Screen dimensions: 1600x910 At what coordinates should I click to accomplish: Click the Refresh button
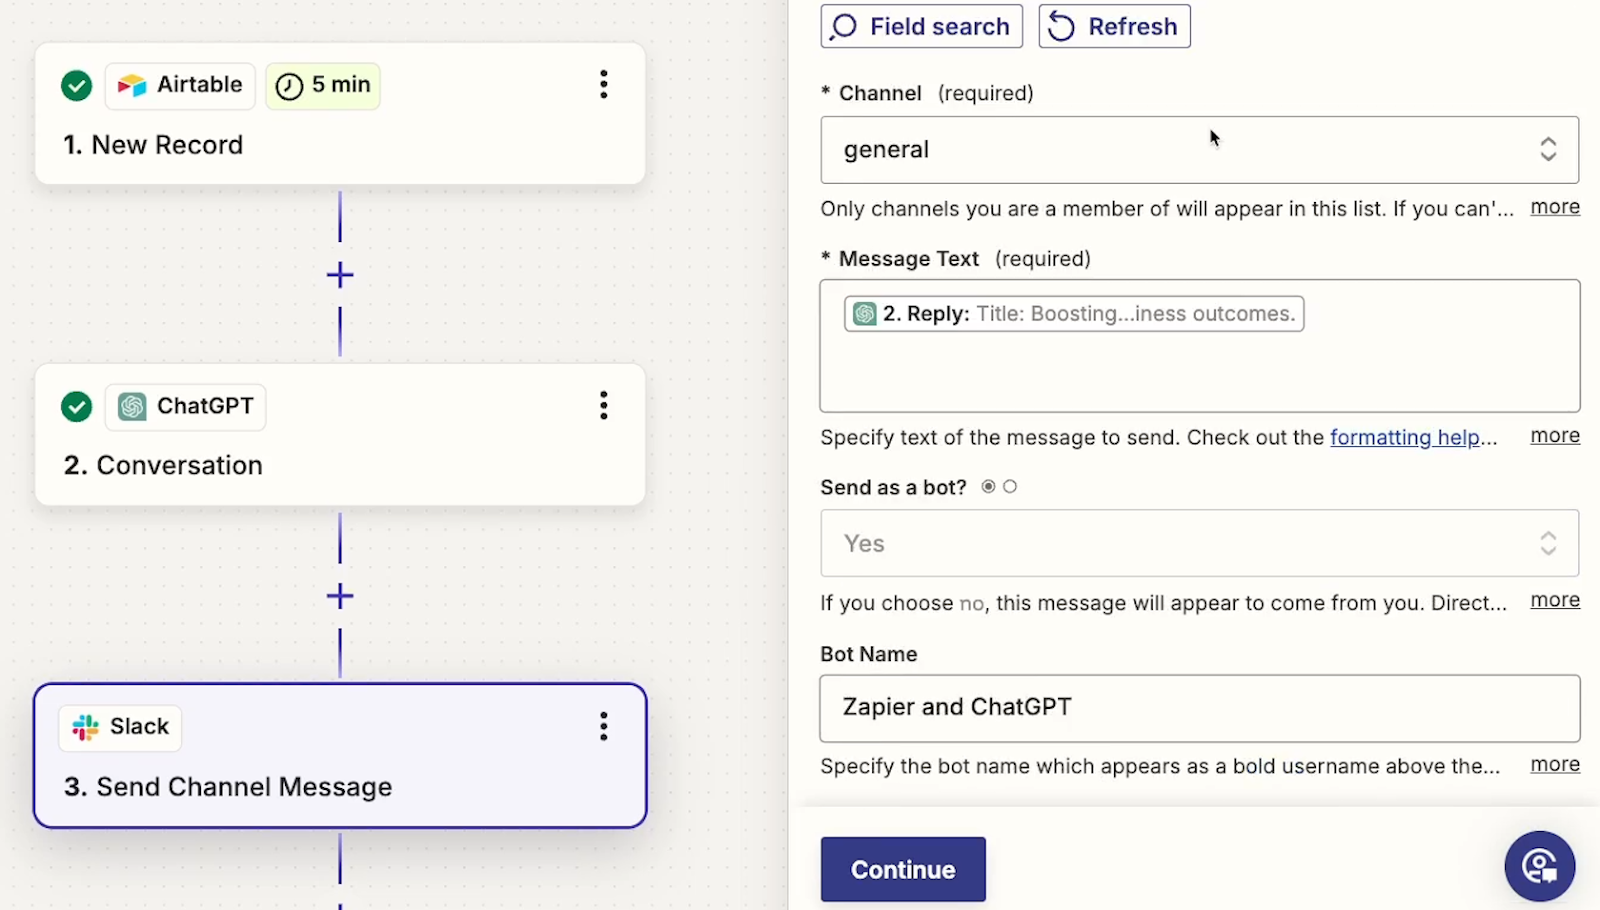pyautogui.click(x=1115, y=26)
